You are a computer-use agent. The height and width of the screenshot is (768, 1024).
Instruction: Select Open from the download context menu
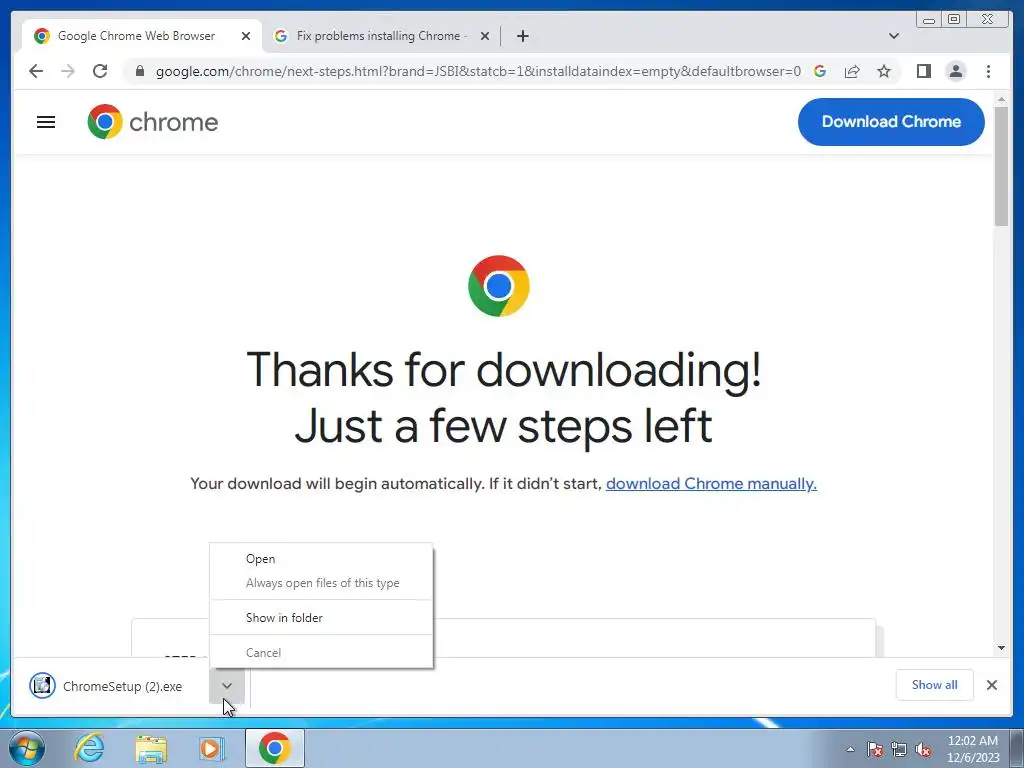pyautogui.click(x=321, y=559)
